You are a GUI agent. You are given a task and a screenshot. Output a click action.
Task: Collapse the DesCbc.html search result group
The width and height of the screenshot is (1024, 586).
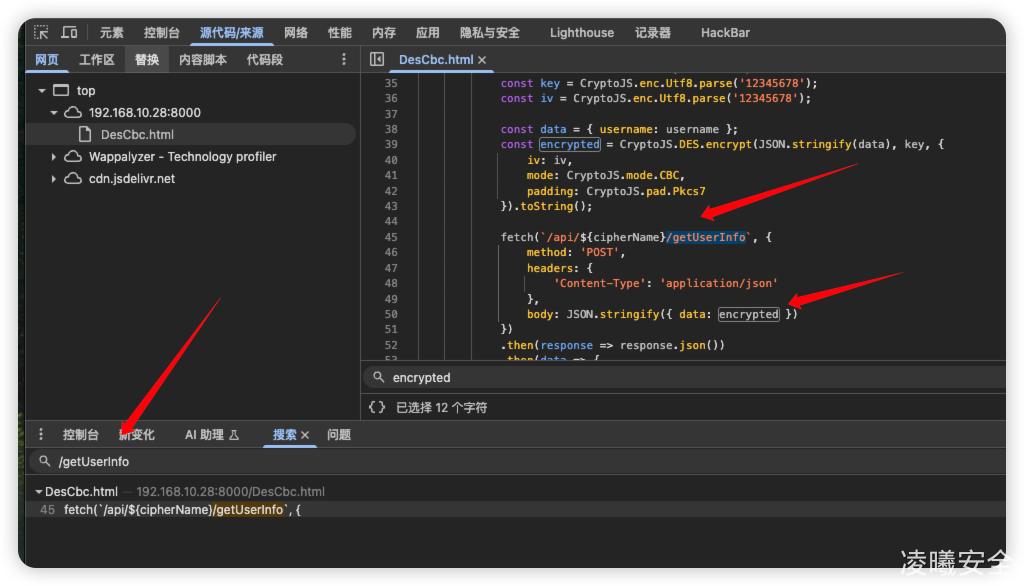pyautogui.click(x=38, y=492)
